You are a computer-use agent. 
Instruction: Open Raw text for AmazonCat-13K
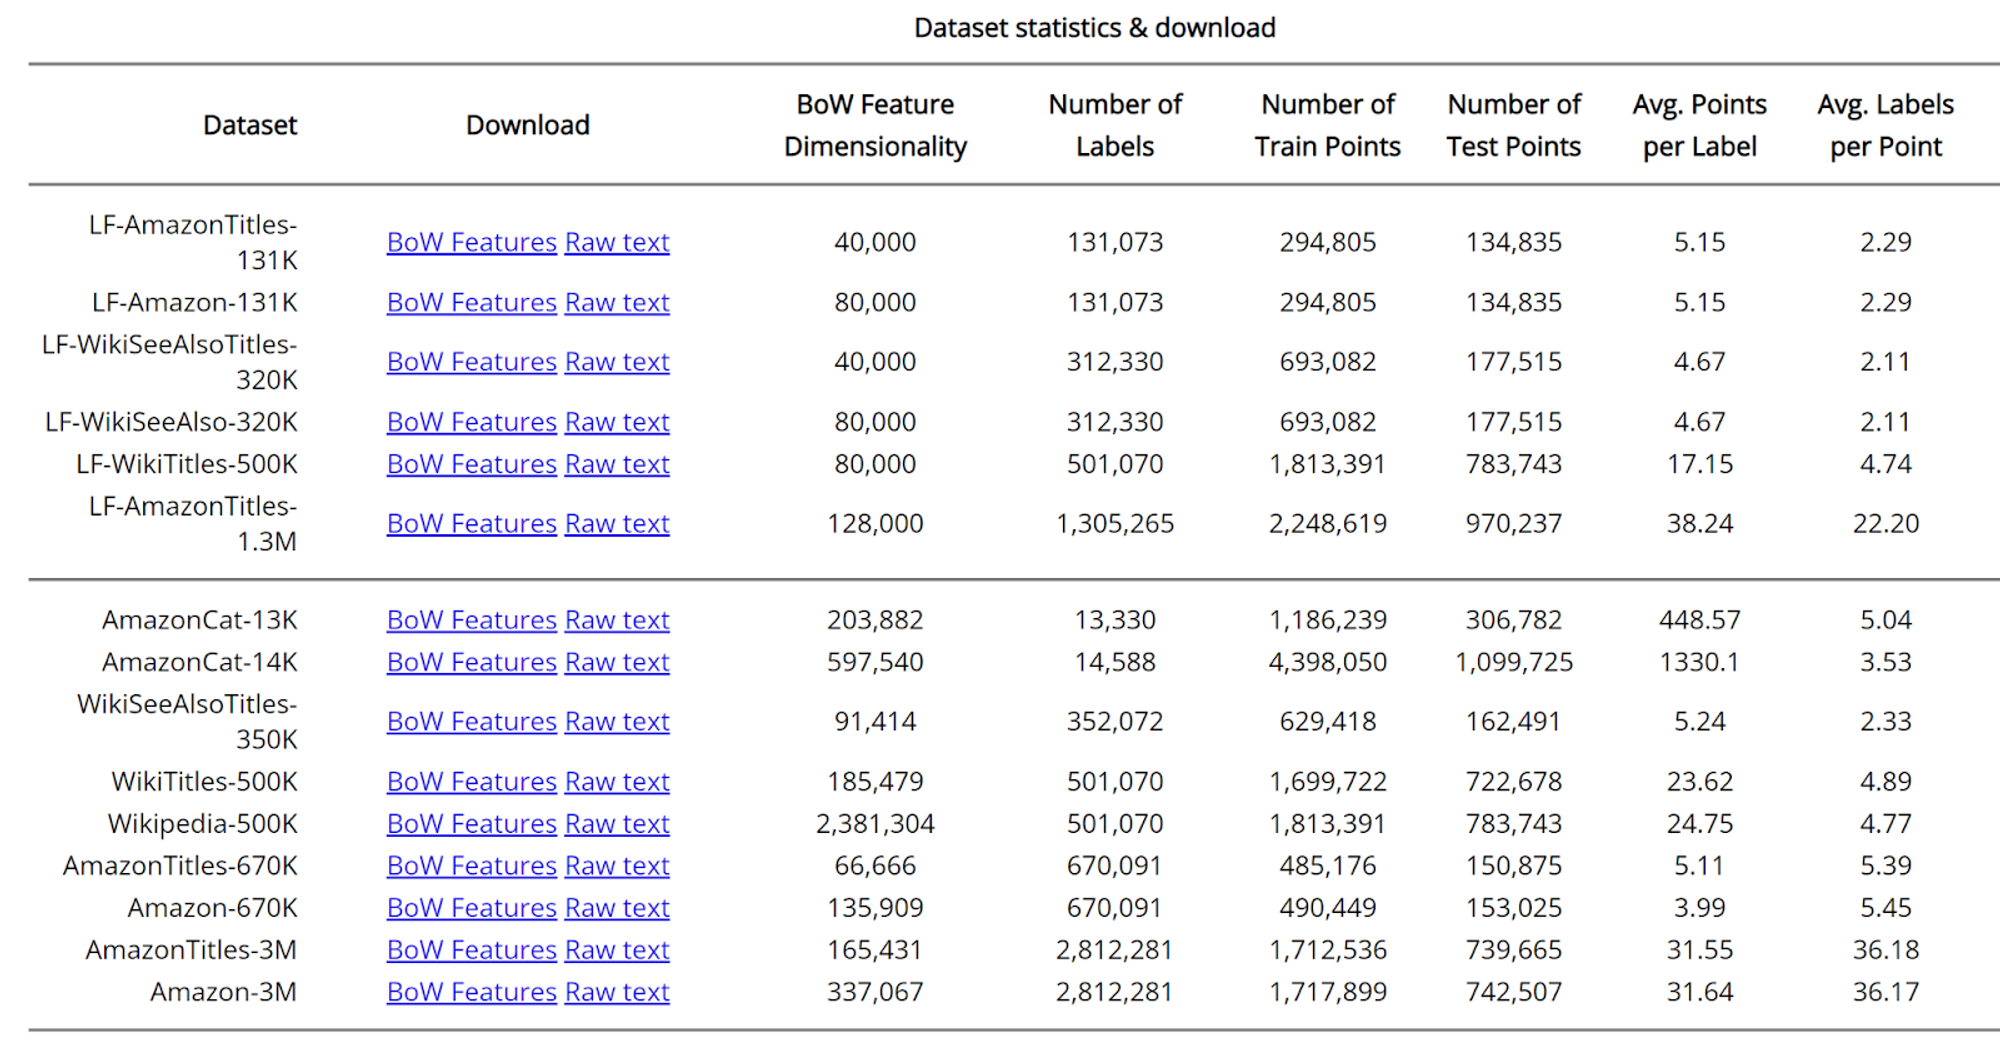pyautogui.click(x=617, y=620)
